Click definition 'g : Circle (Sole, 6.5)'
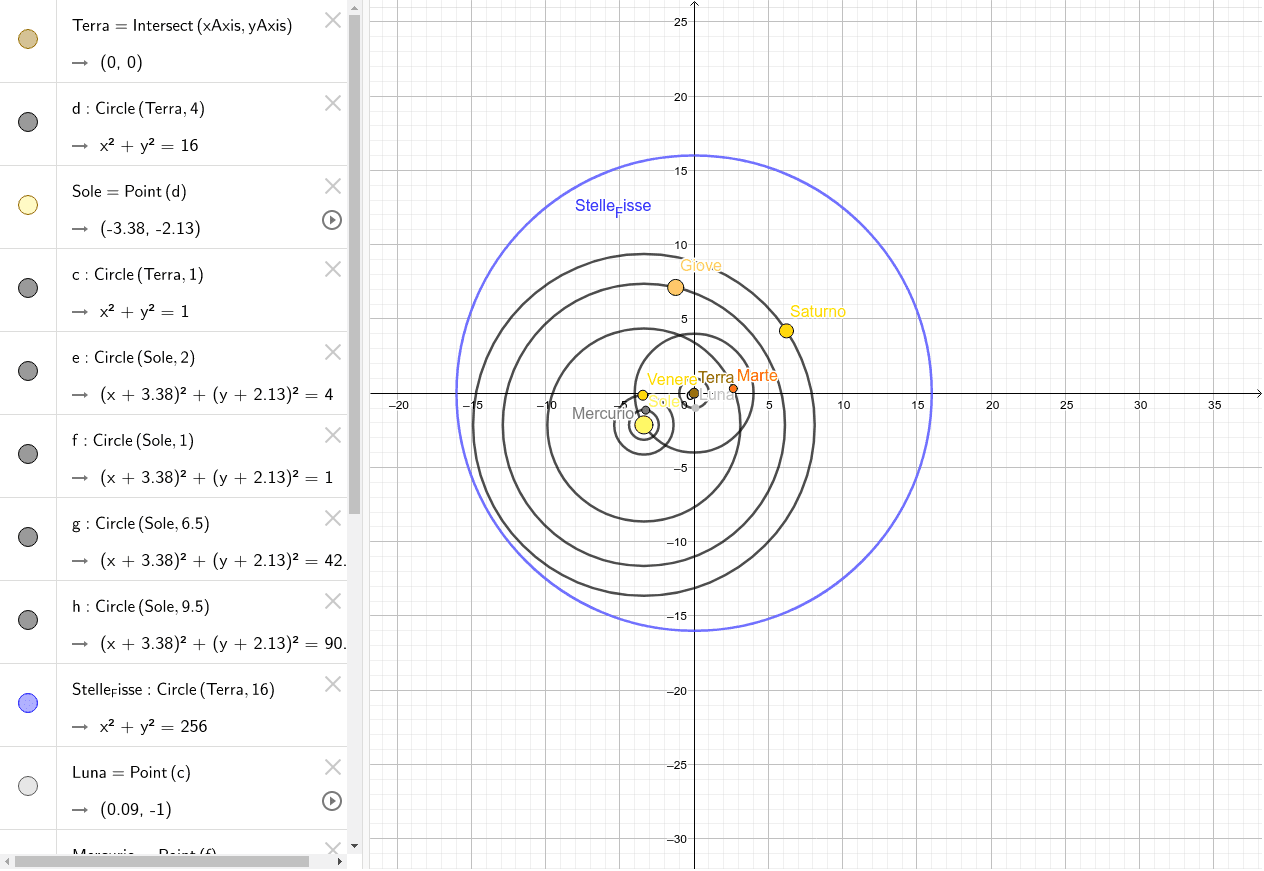This screenshot has width=1264, height=871. pyautogui.click(x=141, y=524)
